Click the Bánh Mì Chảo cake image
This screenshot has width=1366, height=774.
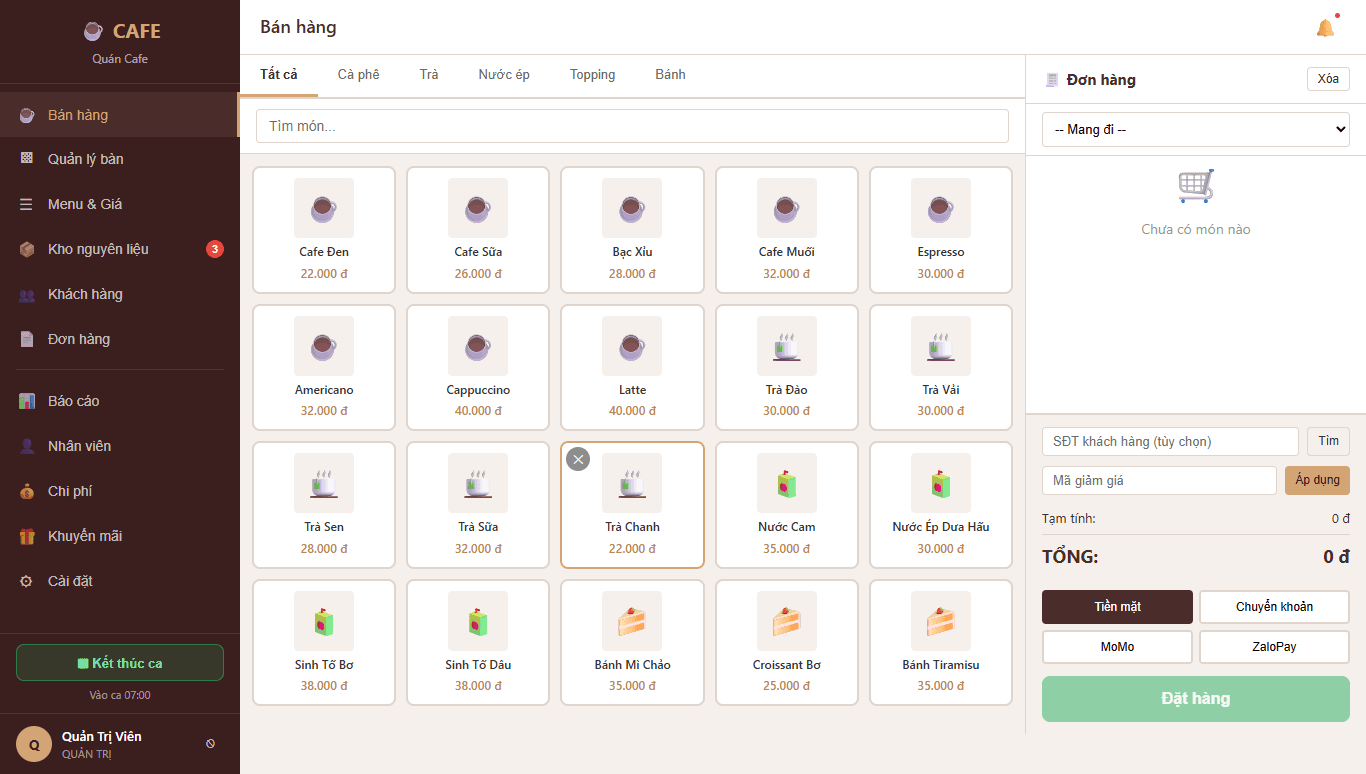click(632, 621)
